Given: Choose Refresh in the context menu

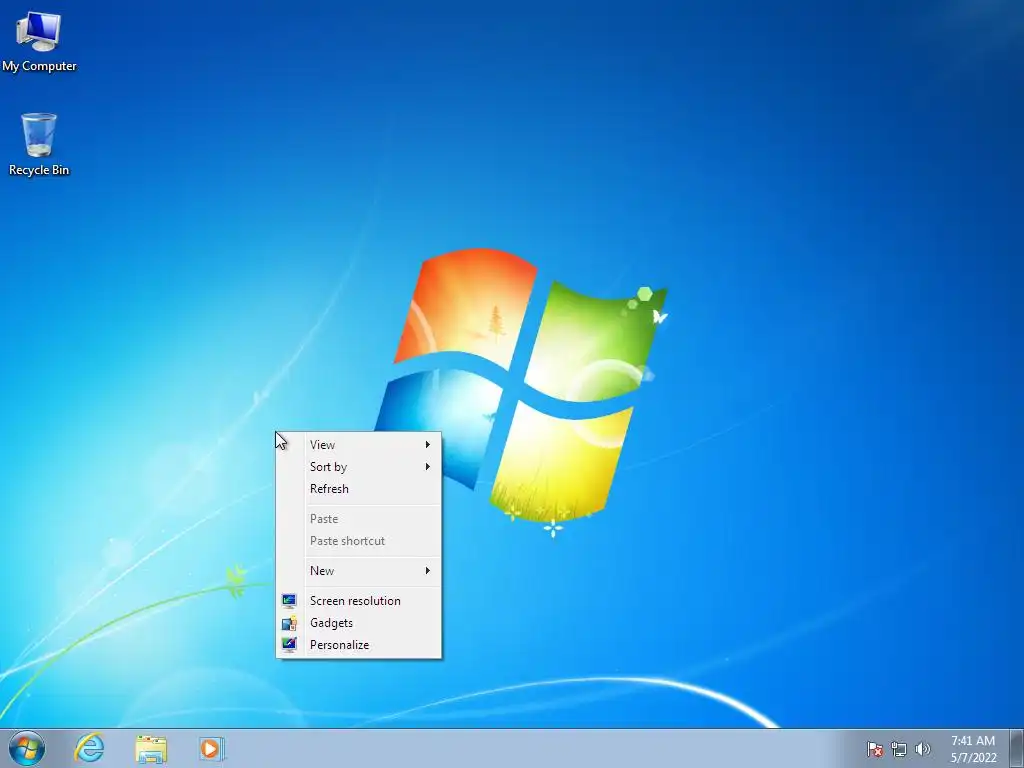Looking at the screenshot, I should tap(359, 488).
